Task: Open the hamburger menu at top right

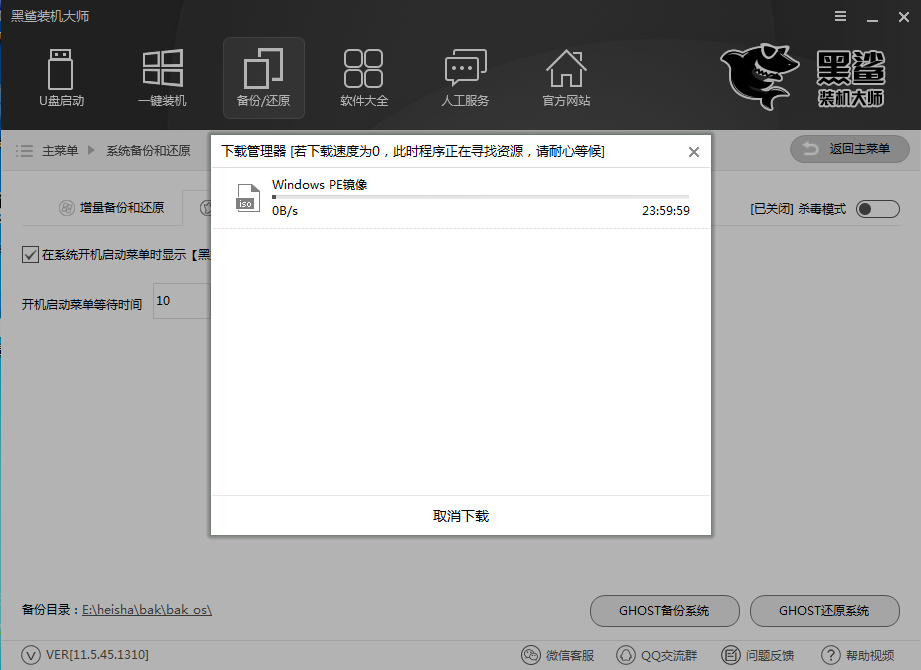Action: click(838, 16)
